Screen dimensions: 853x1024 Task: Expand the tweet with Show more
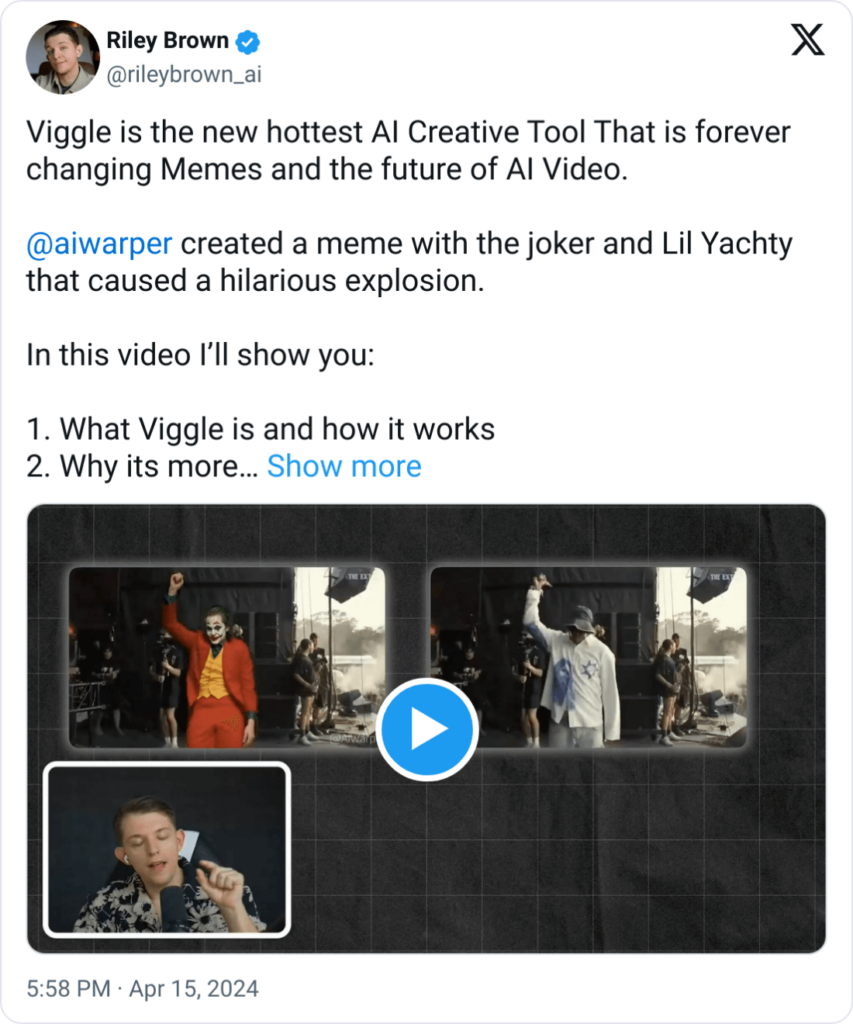click(x=344, y=466)
